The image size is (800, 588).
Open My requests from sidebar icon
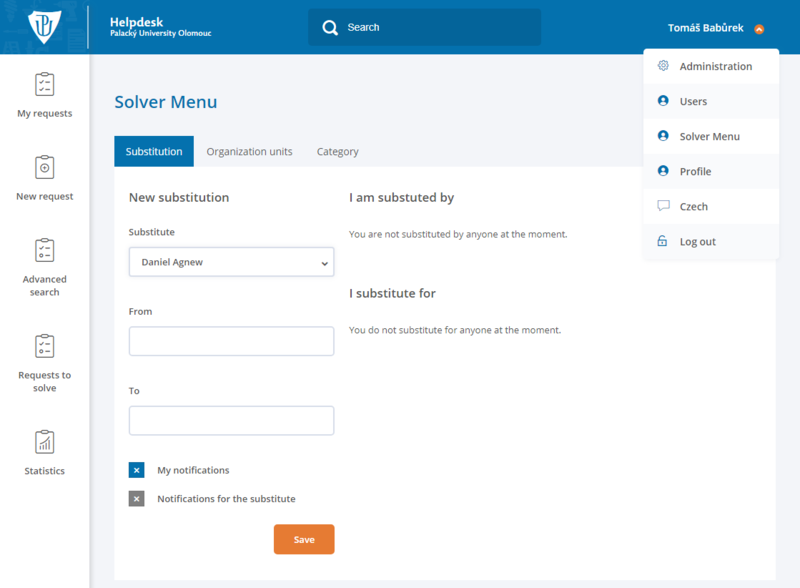click(x=44, y=84)
